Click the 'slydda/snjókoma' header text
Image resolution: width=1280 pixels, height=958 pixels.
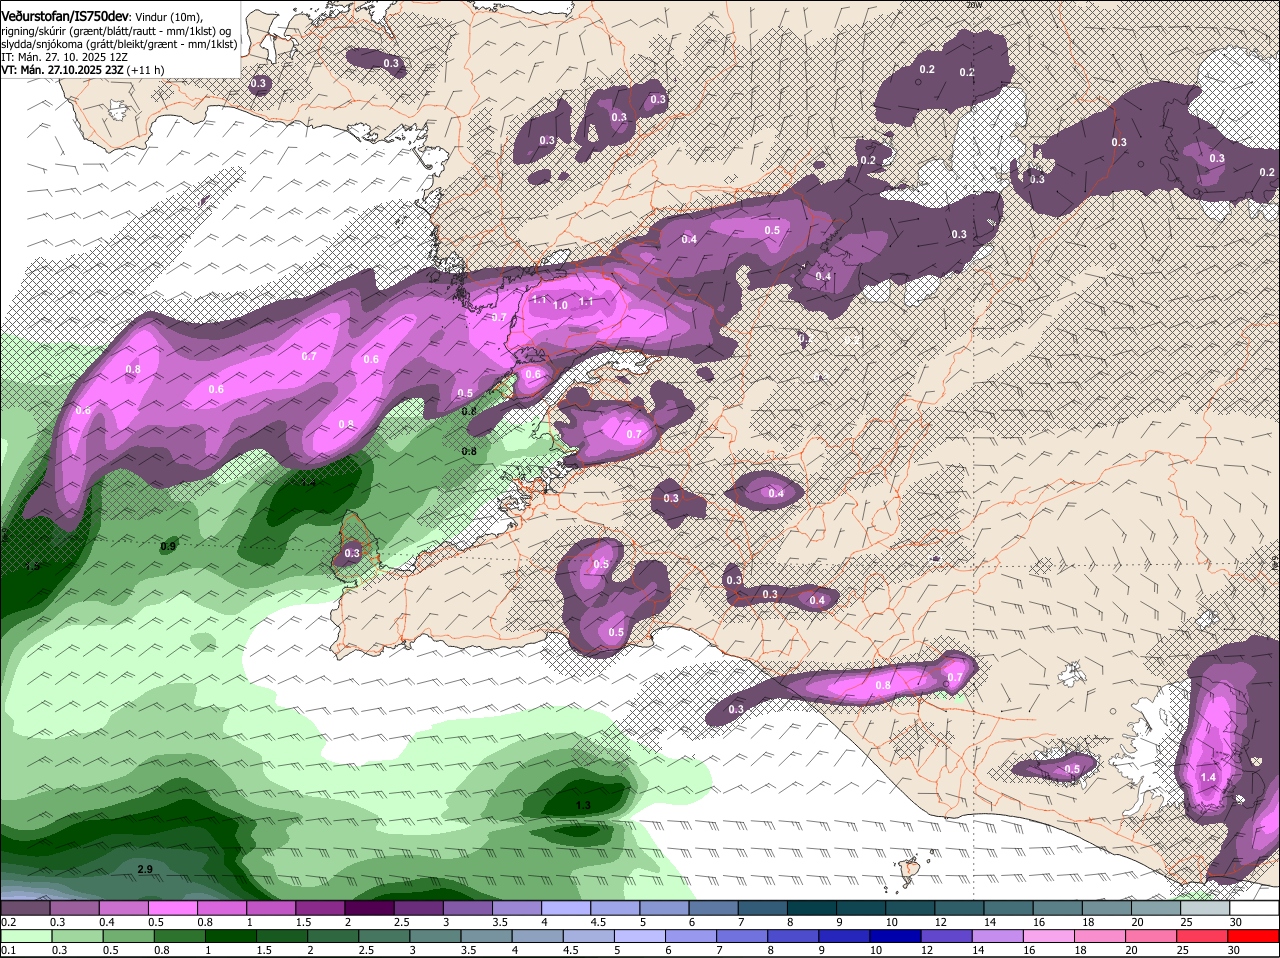(43, 44)
